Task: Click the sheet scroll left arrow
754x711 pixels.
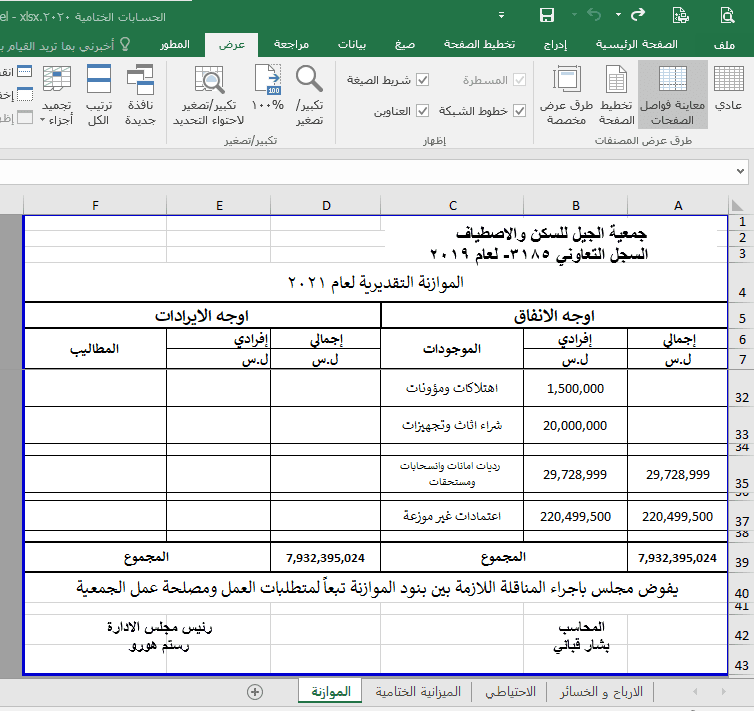Action: pos(695,692)
